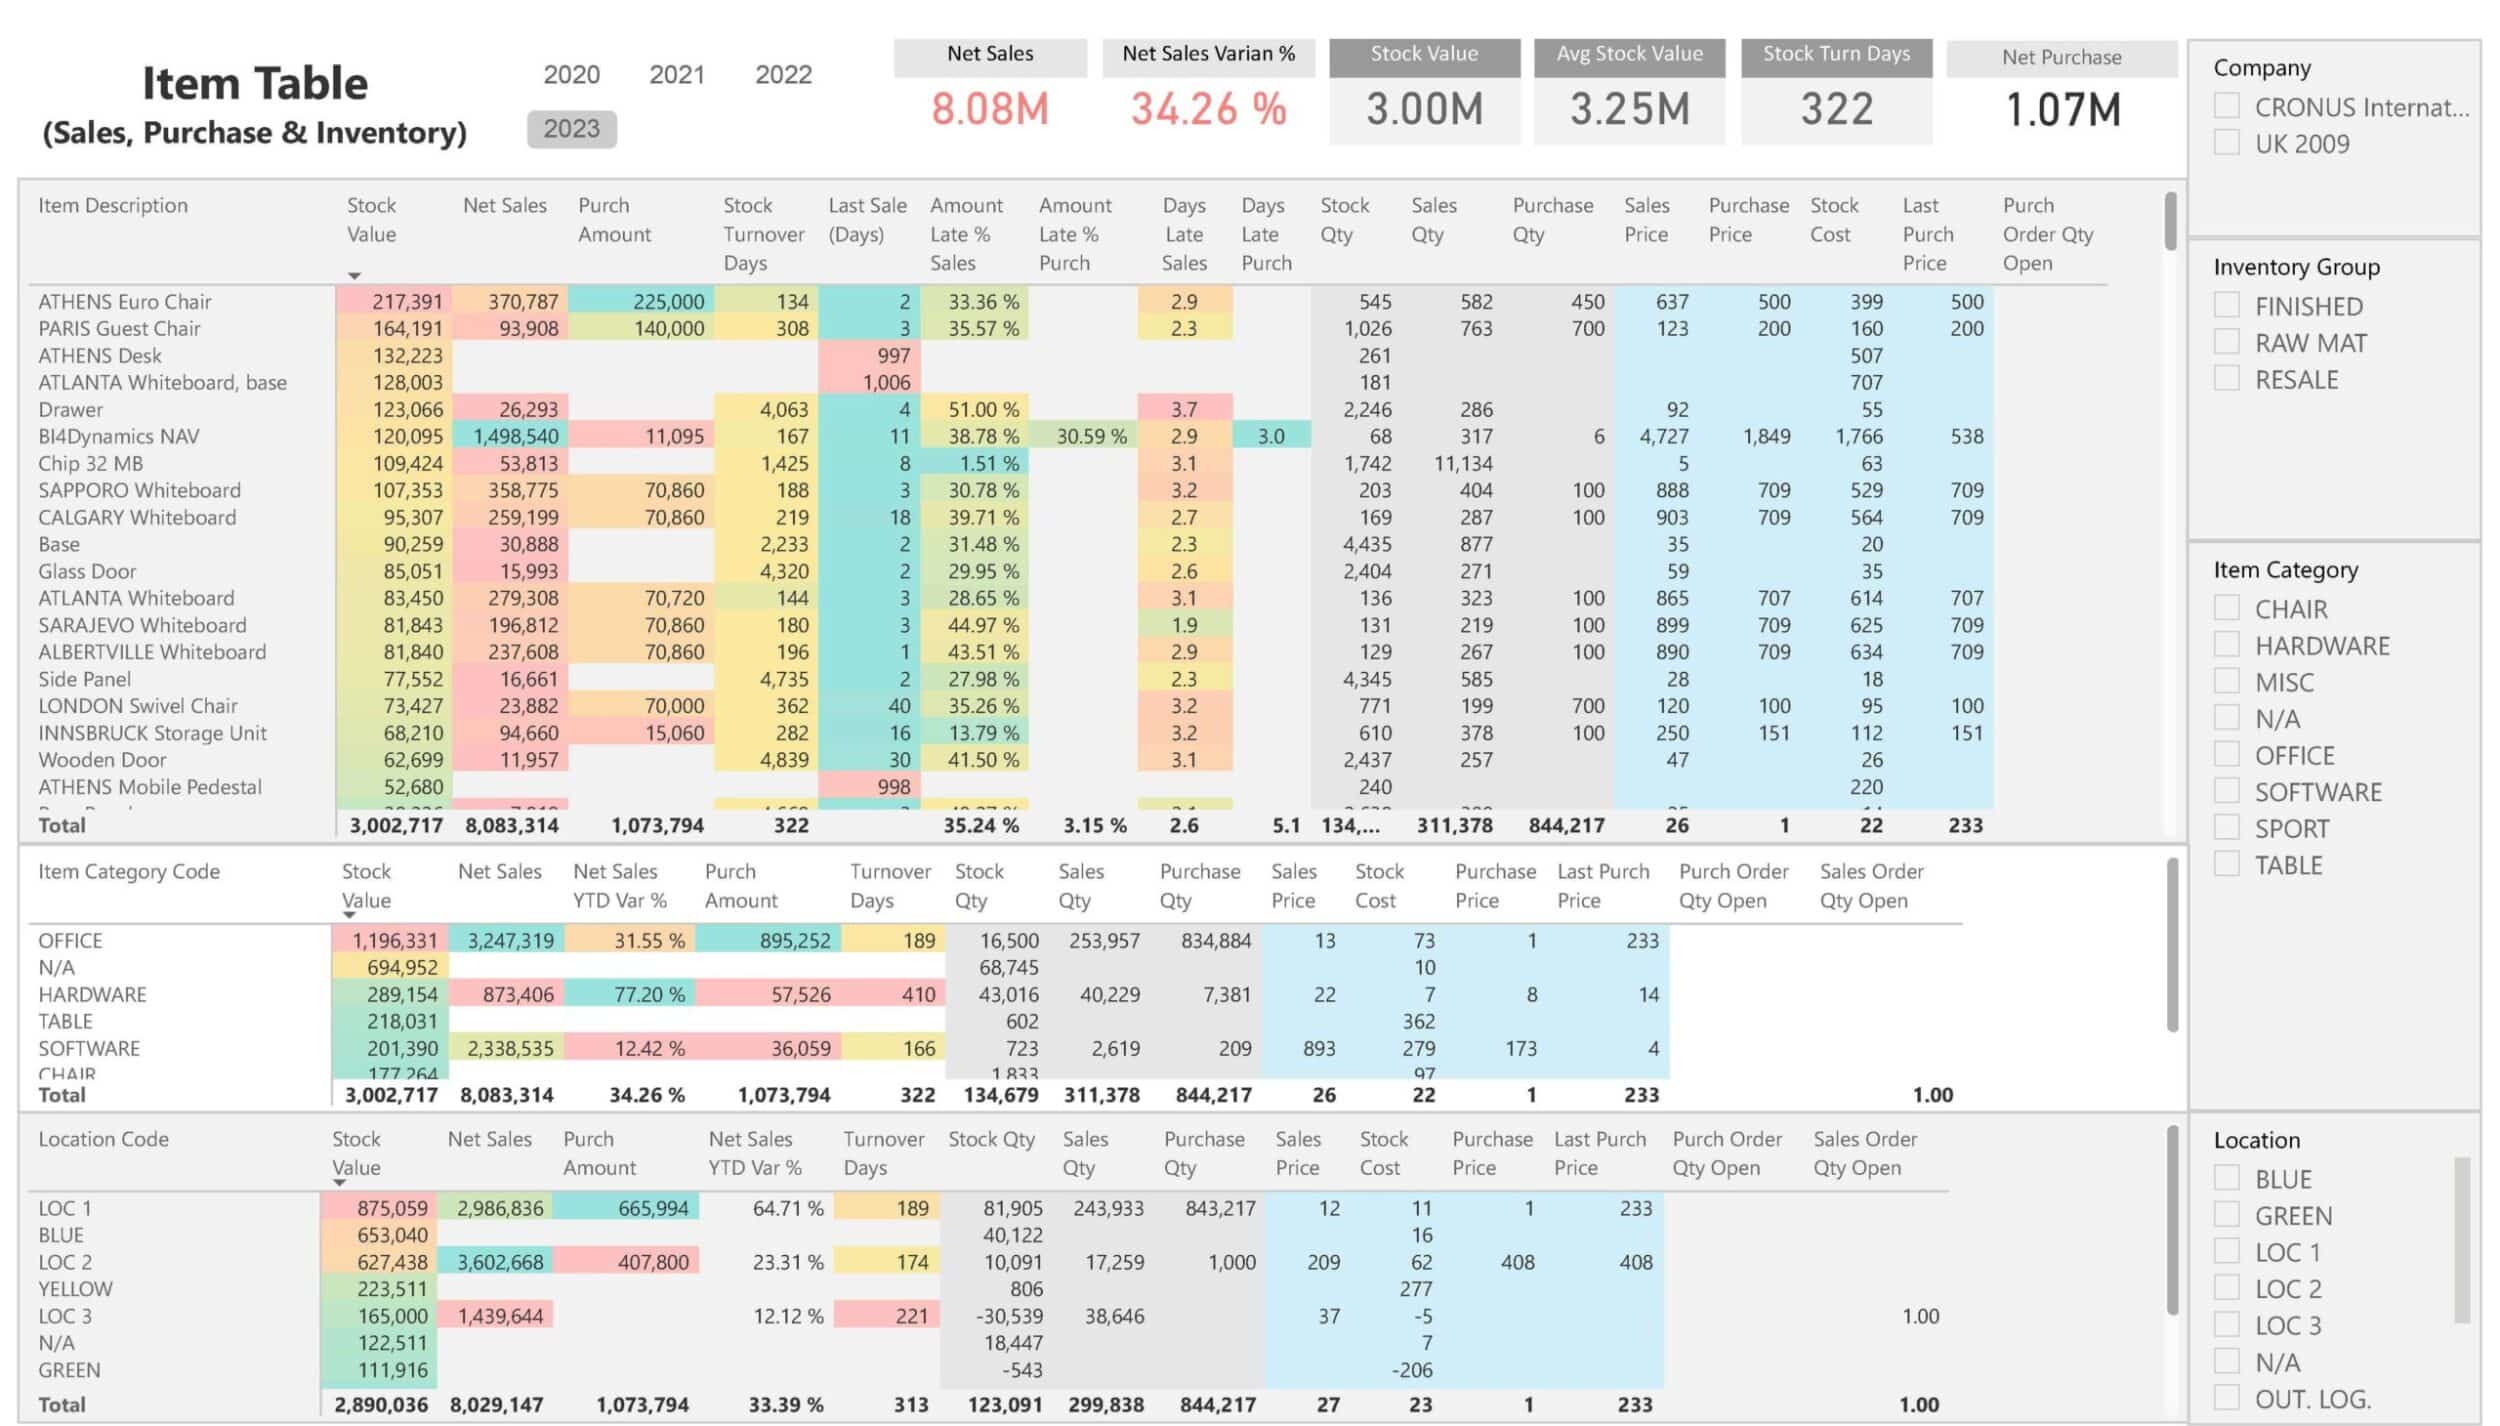
Task: Toggle the MISC item category filter
Action: pos(2226,681)
